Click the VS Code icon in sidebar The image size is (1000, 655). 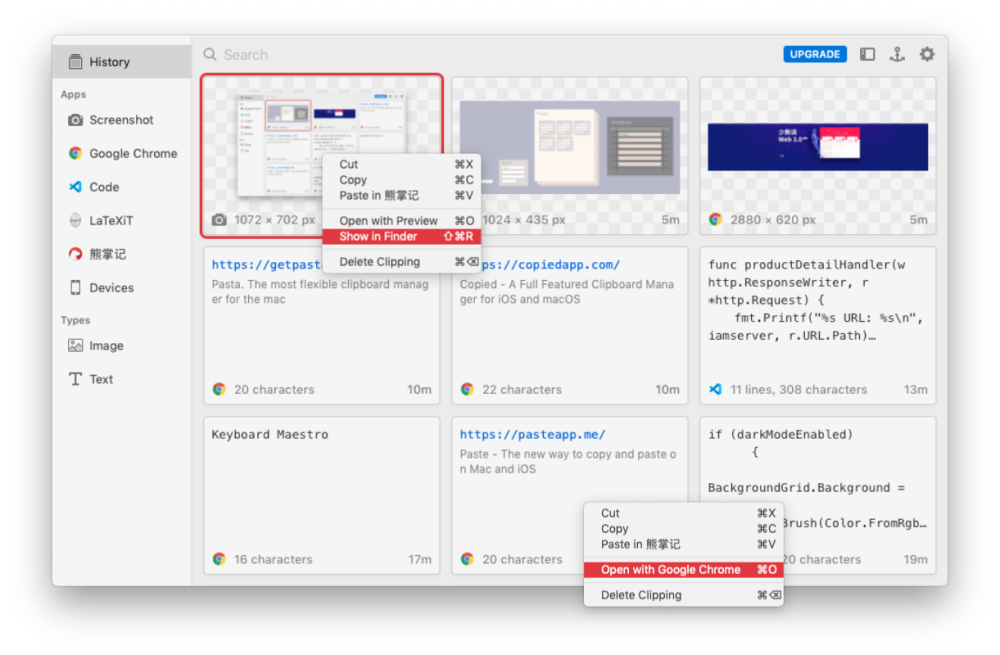tap(75, 187)
